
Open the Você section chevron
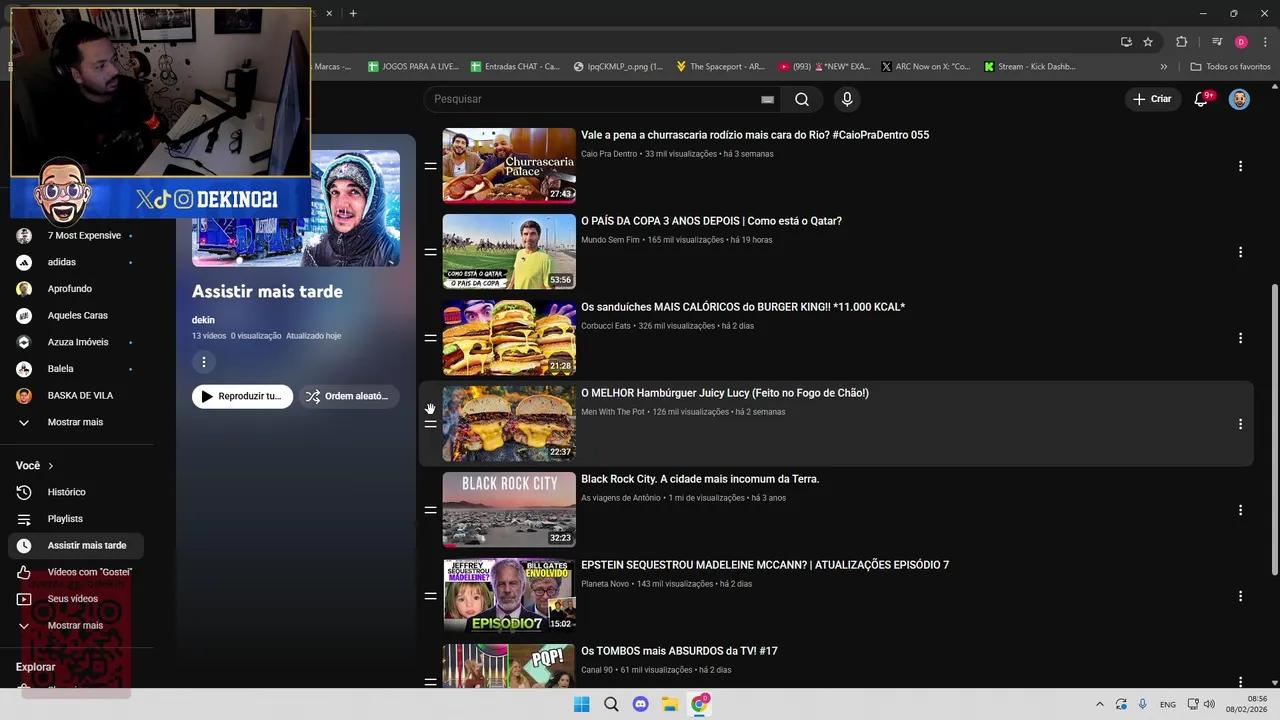pos(50,466)
